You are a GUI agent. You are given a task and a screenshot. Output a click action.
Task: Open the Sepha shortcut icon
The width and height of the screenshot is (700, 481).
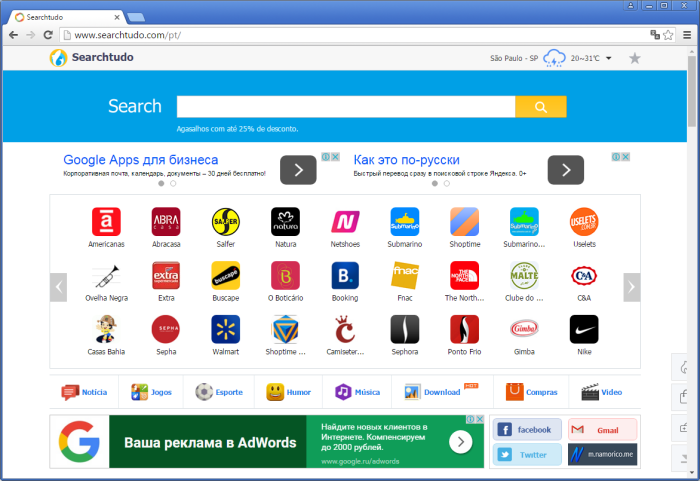[x=166, y=329]
